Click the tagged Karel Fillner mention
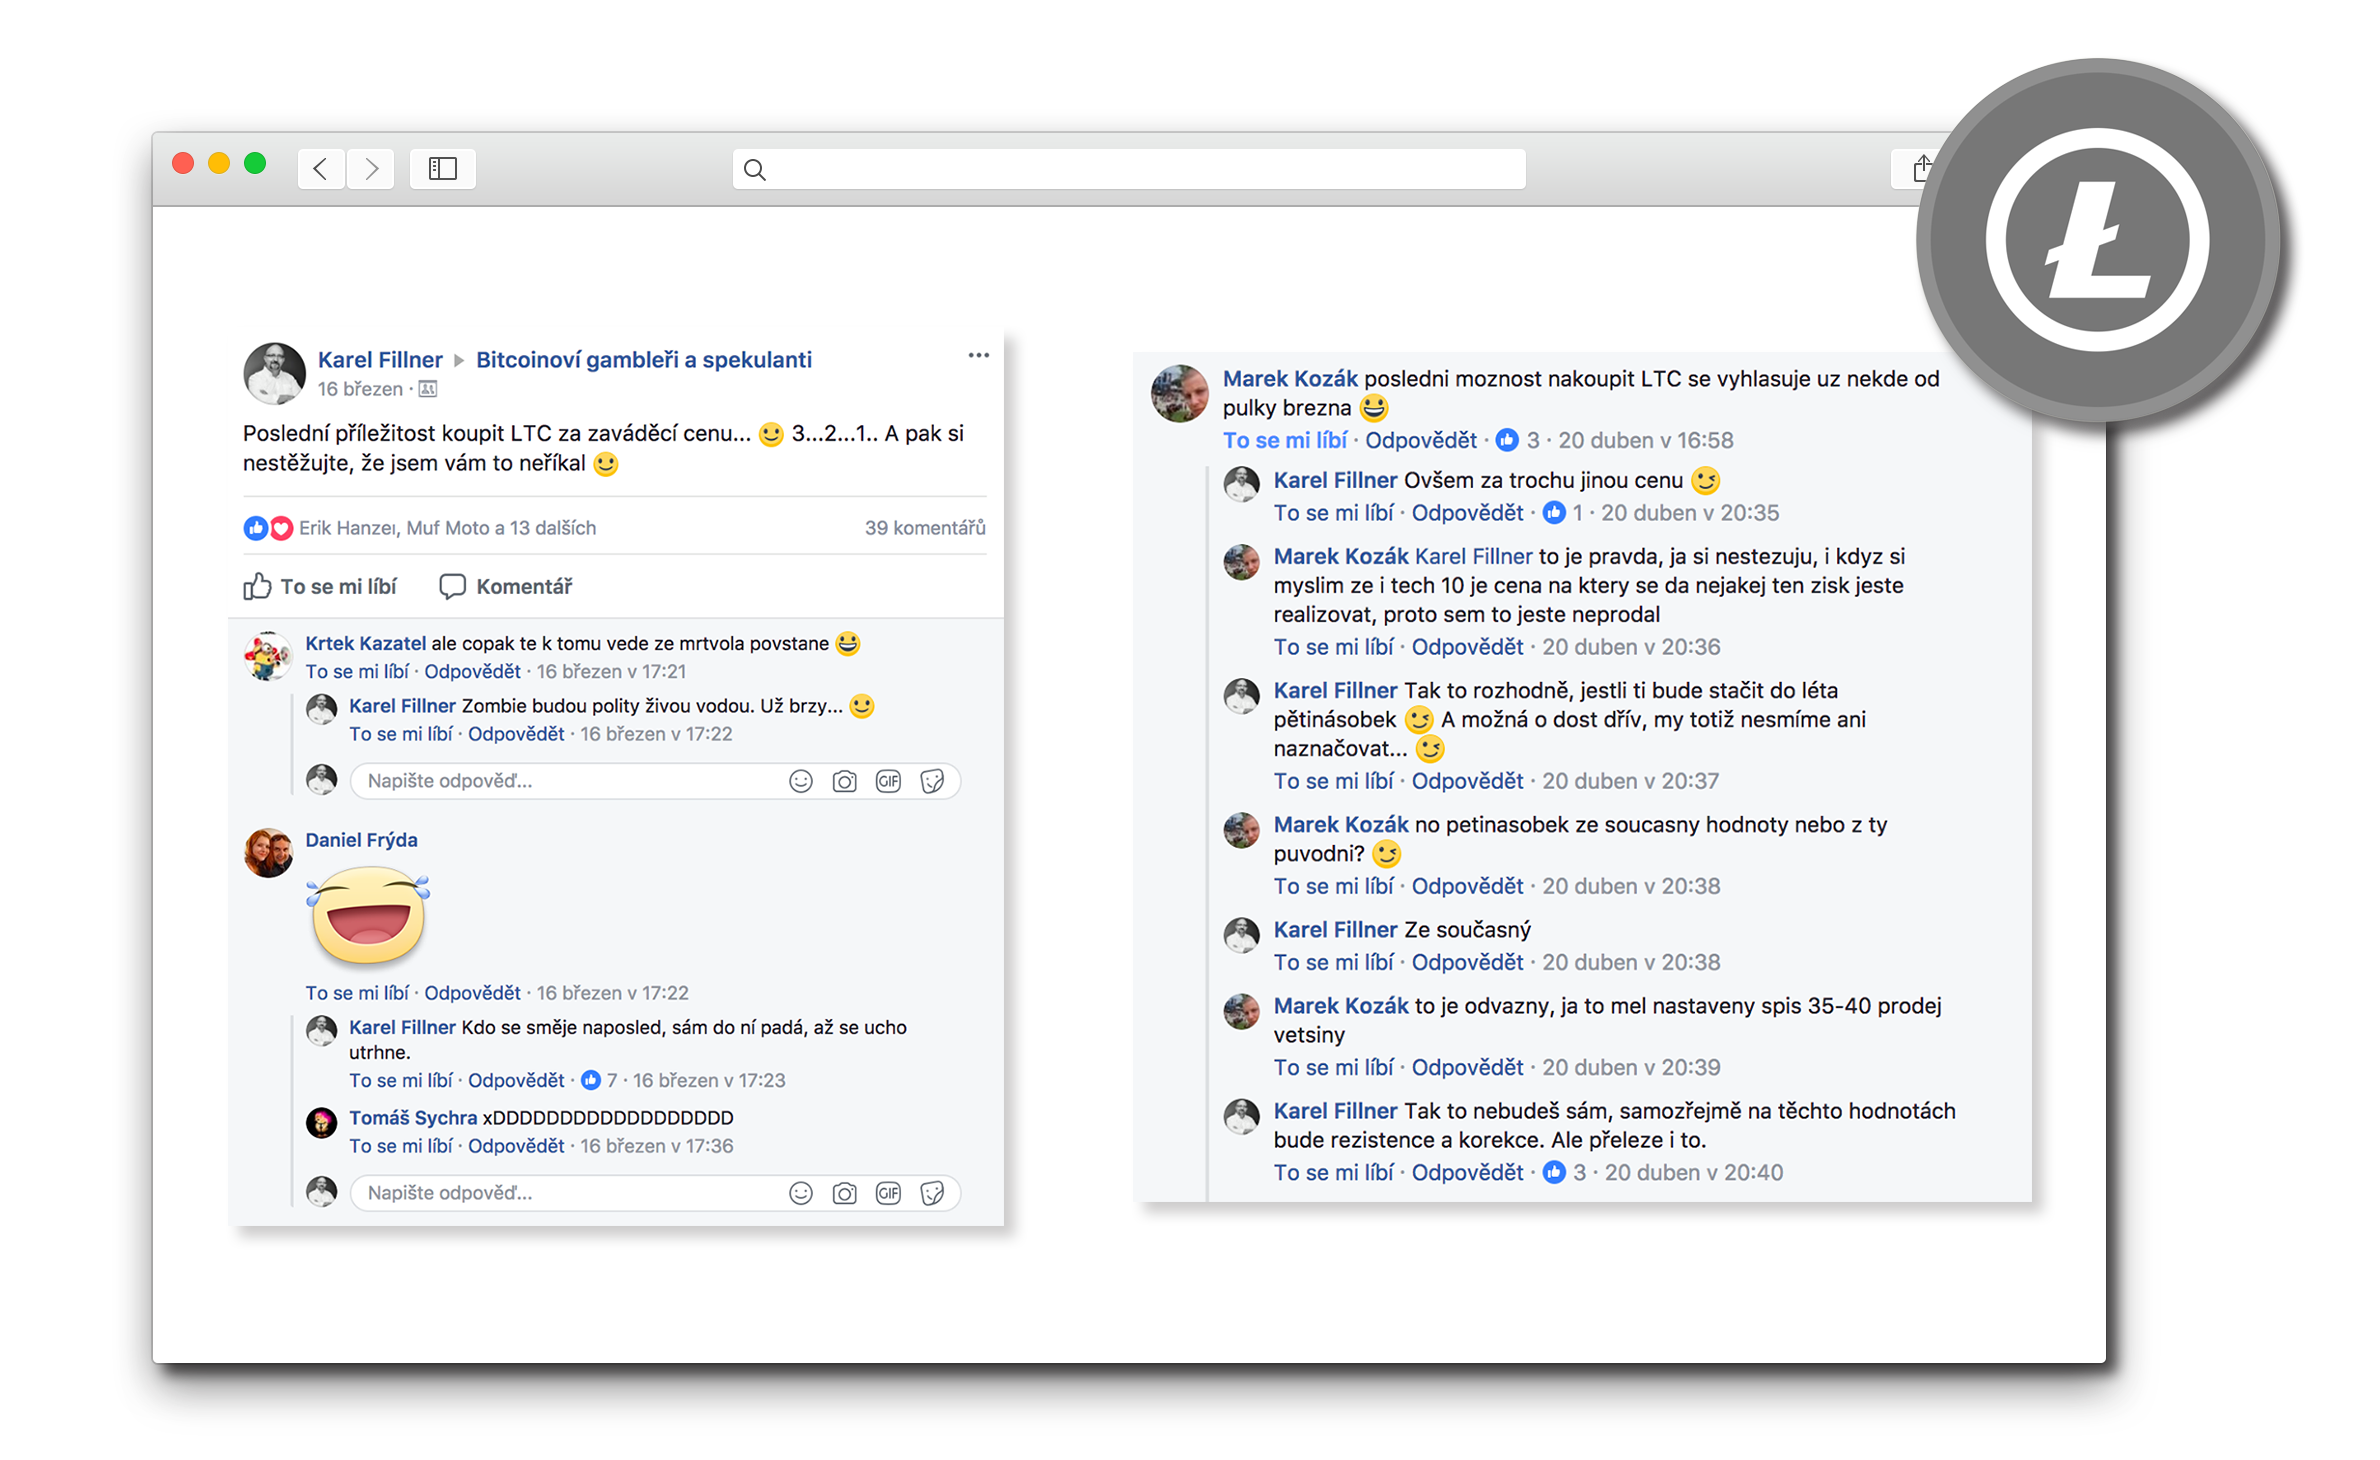The height and width of the screenshot is (1460, 2380). [x=1473, y=556]
